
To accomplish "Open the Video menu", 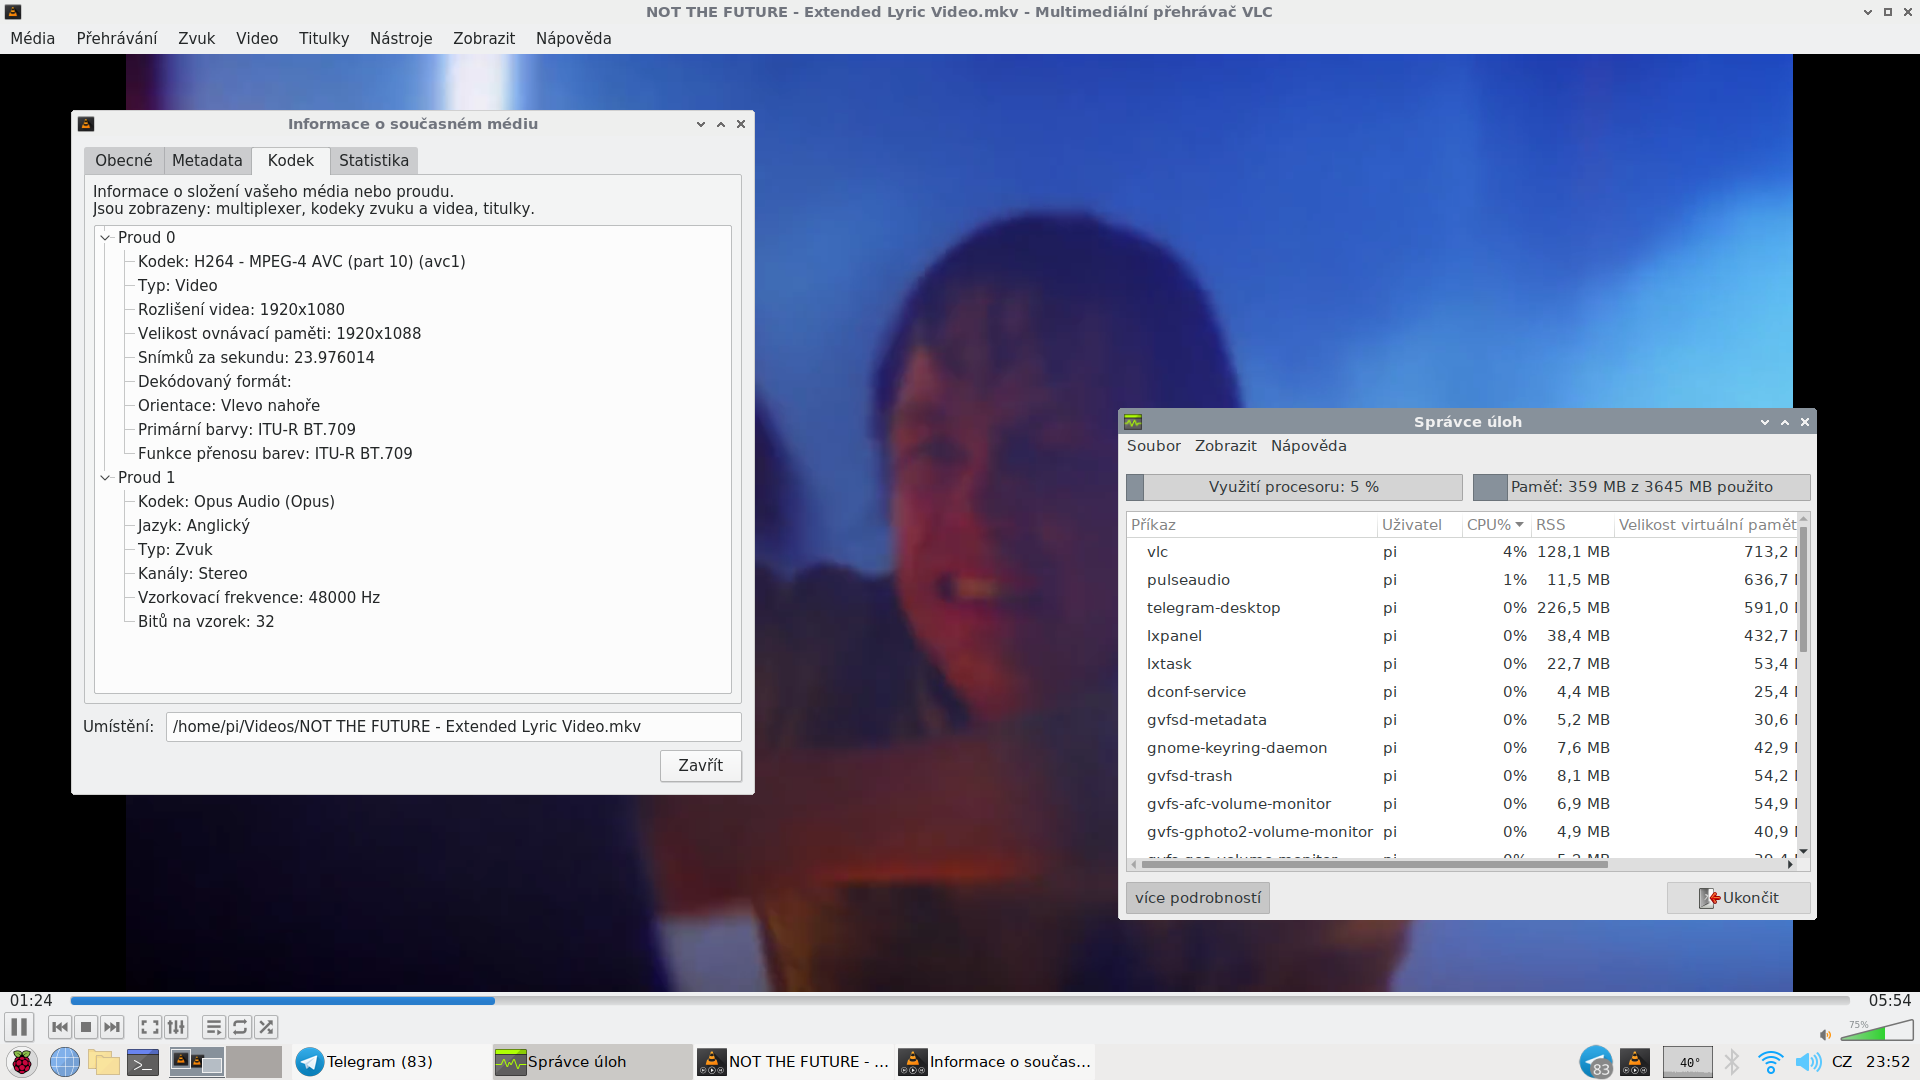I will 257,38.
